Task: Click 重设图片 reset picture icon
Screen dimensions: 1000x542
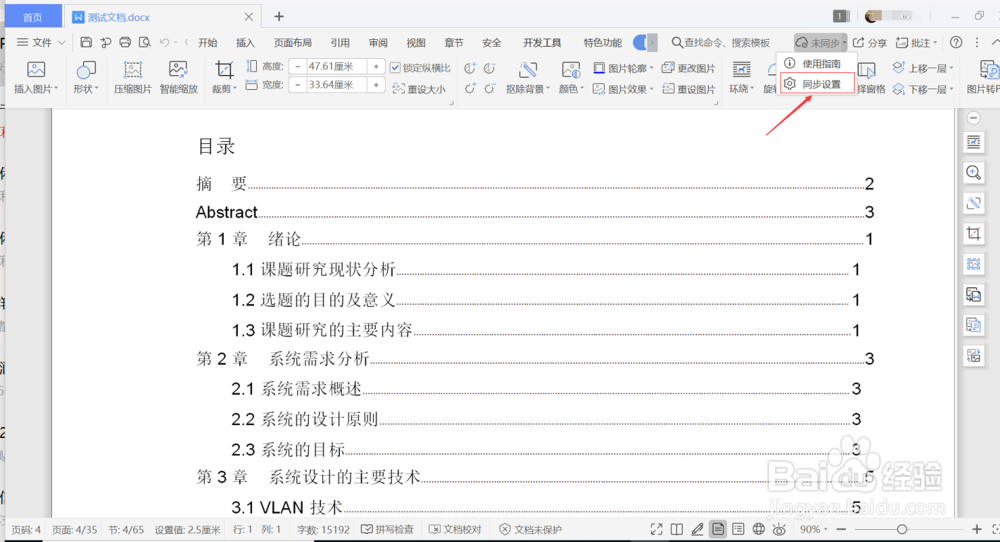Action: click(688, 89)
